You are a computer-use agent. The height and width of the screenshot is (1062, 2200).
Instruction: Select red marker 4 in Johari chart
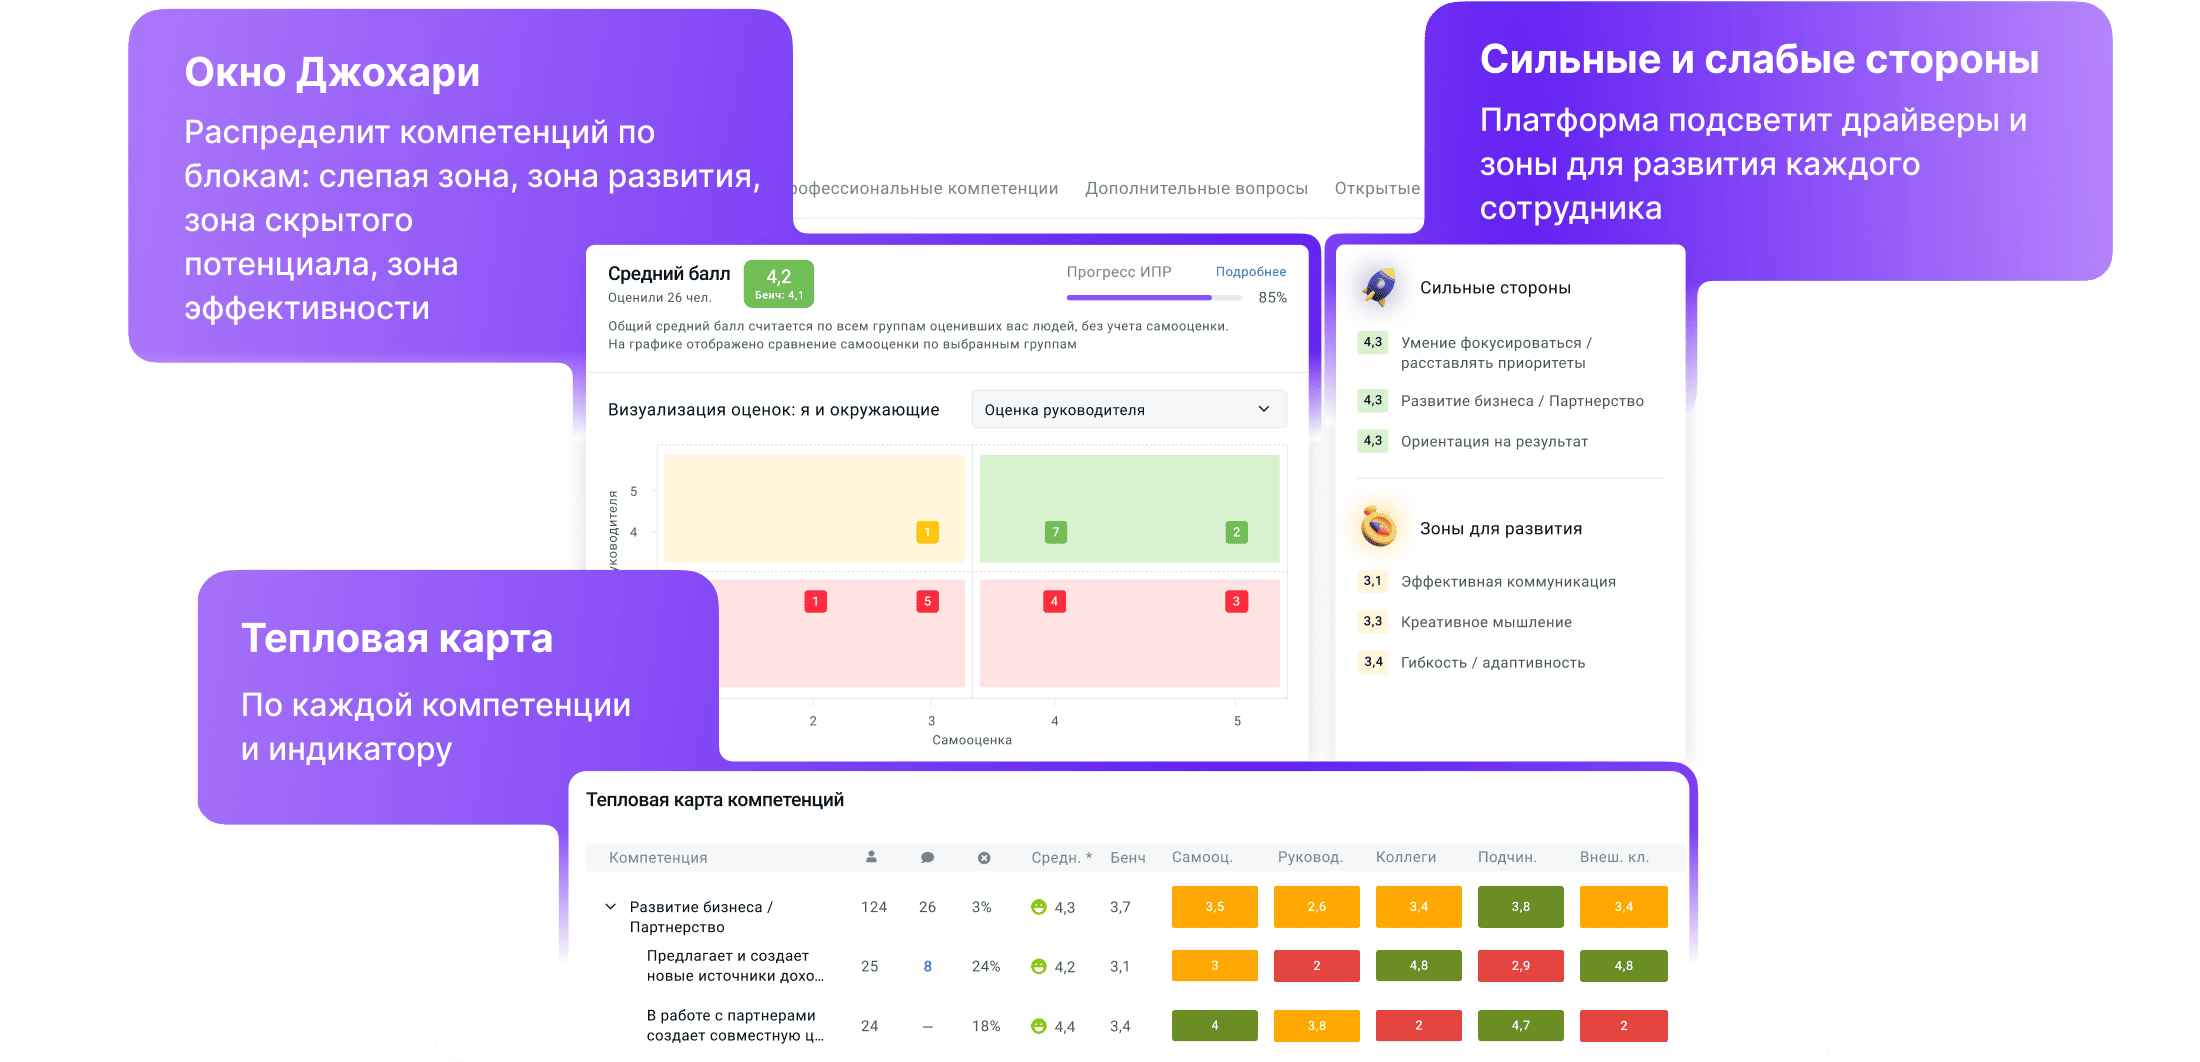point(1054,601)
